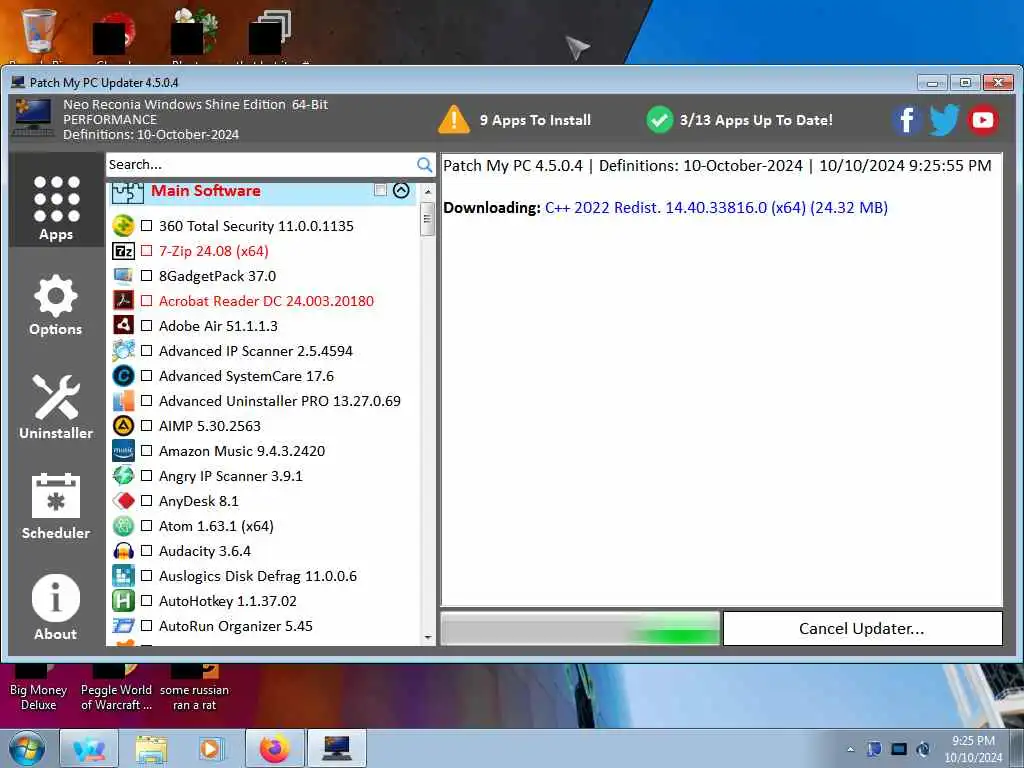1024x768 pixels.
Task: Check the Acrobat Reader DC checkbox
Action: click(146, 300)
